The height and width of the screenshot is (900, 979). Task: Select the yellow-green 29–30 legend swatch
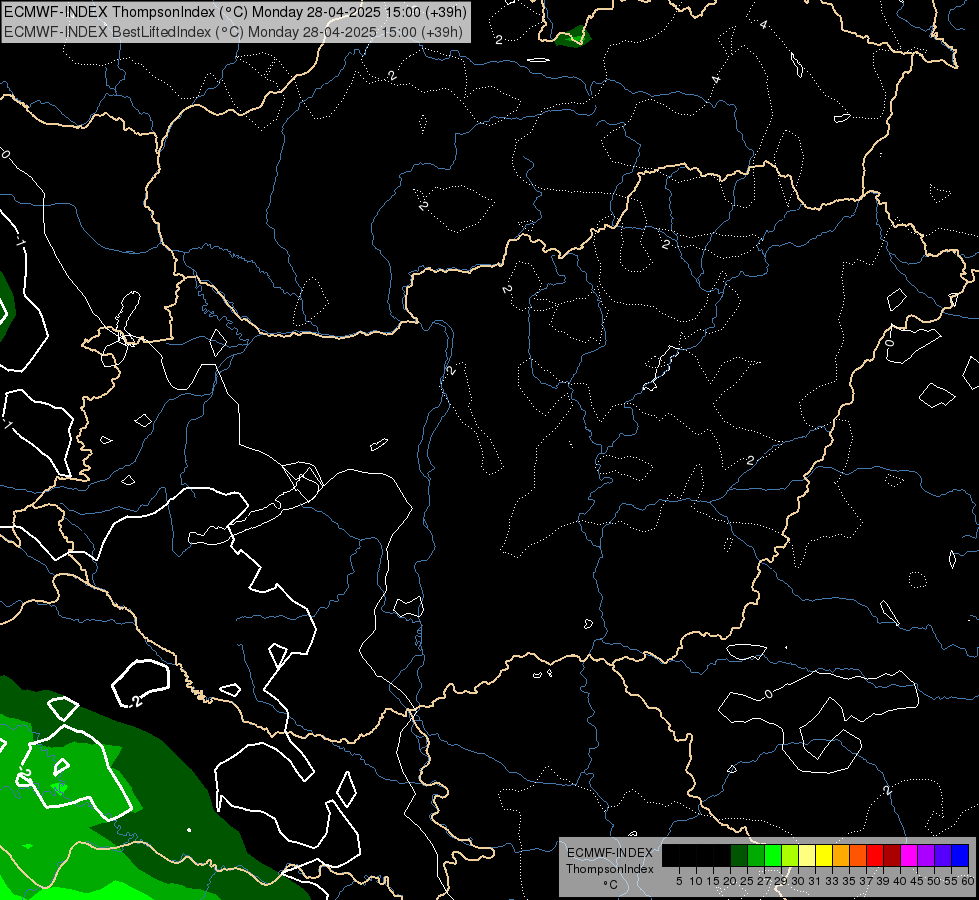[x=790, y=855]
